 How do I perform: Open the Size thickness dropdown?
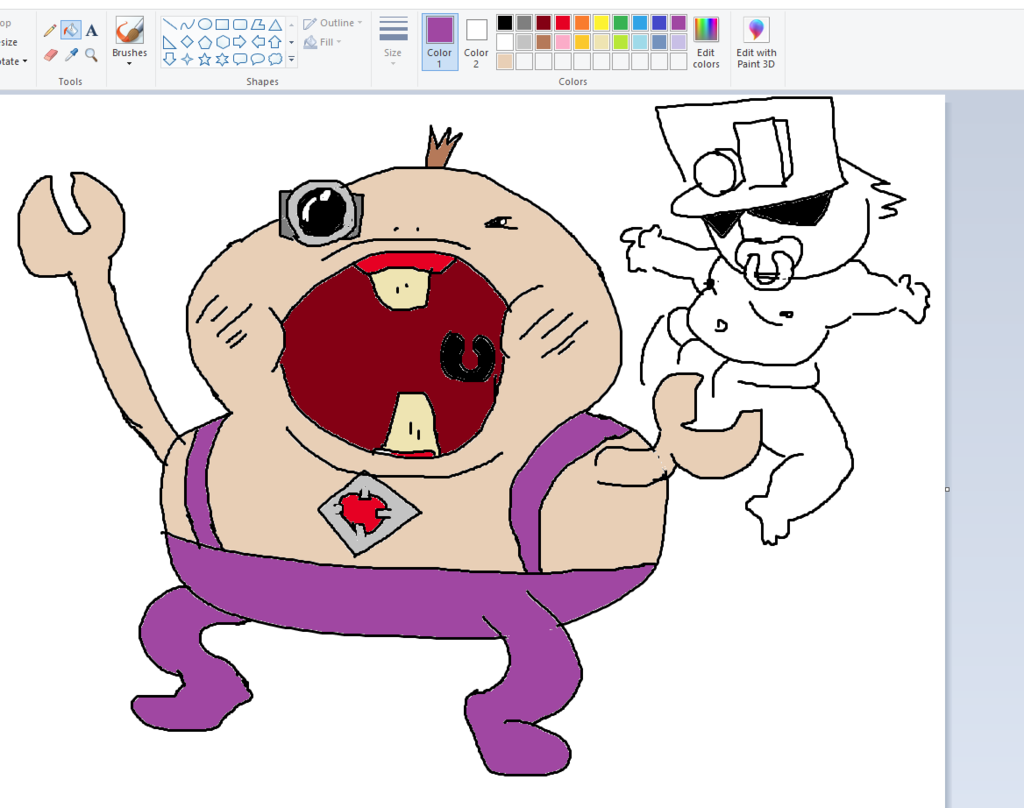[x=393, y=40]
